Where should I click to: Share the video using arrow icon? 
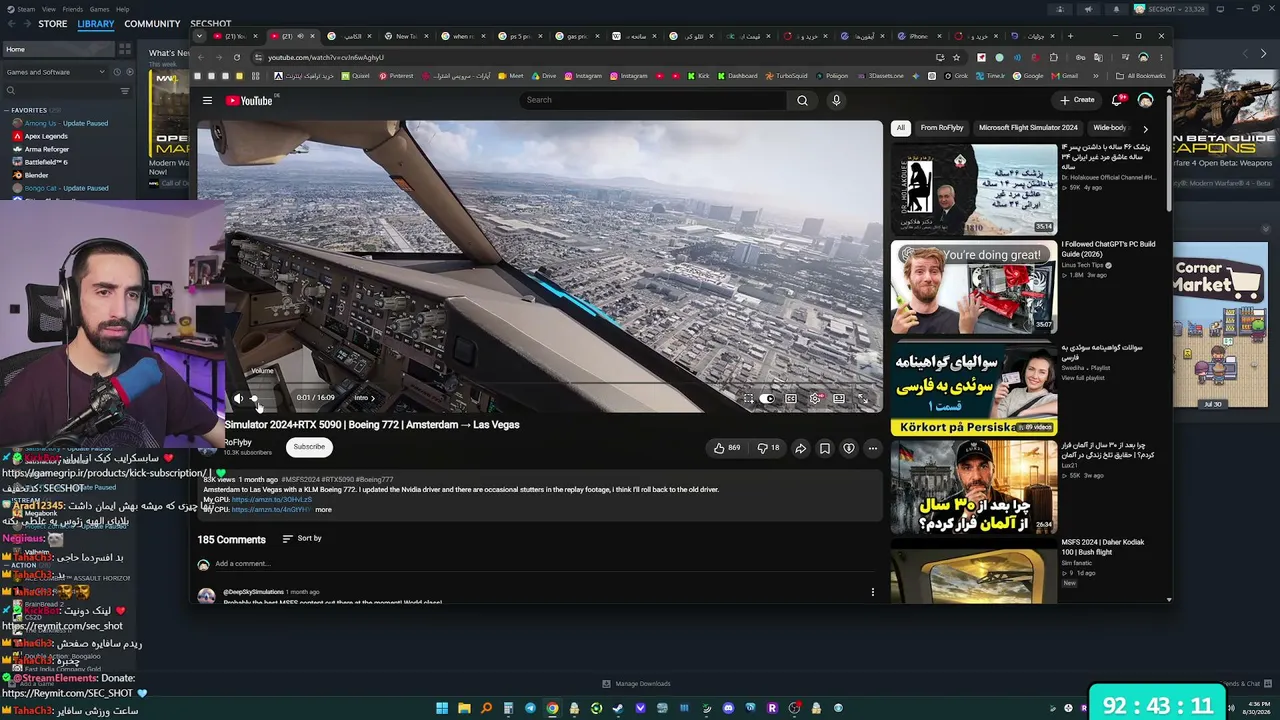[x=801, y=448]
